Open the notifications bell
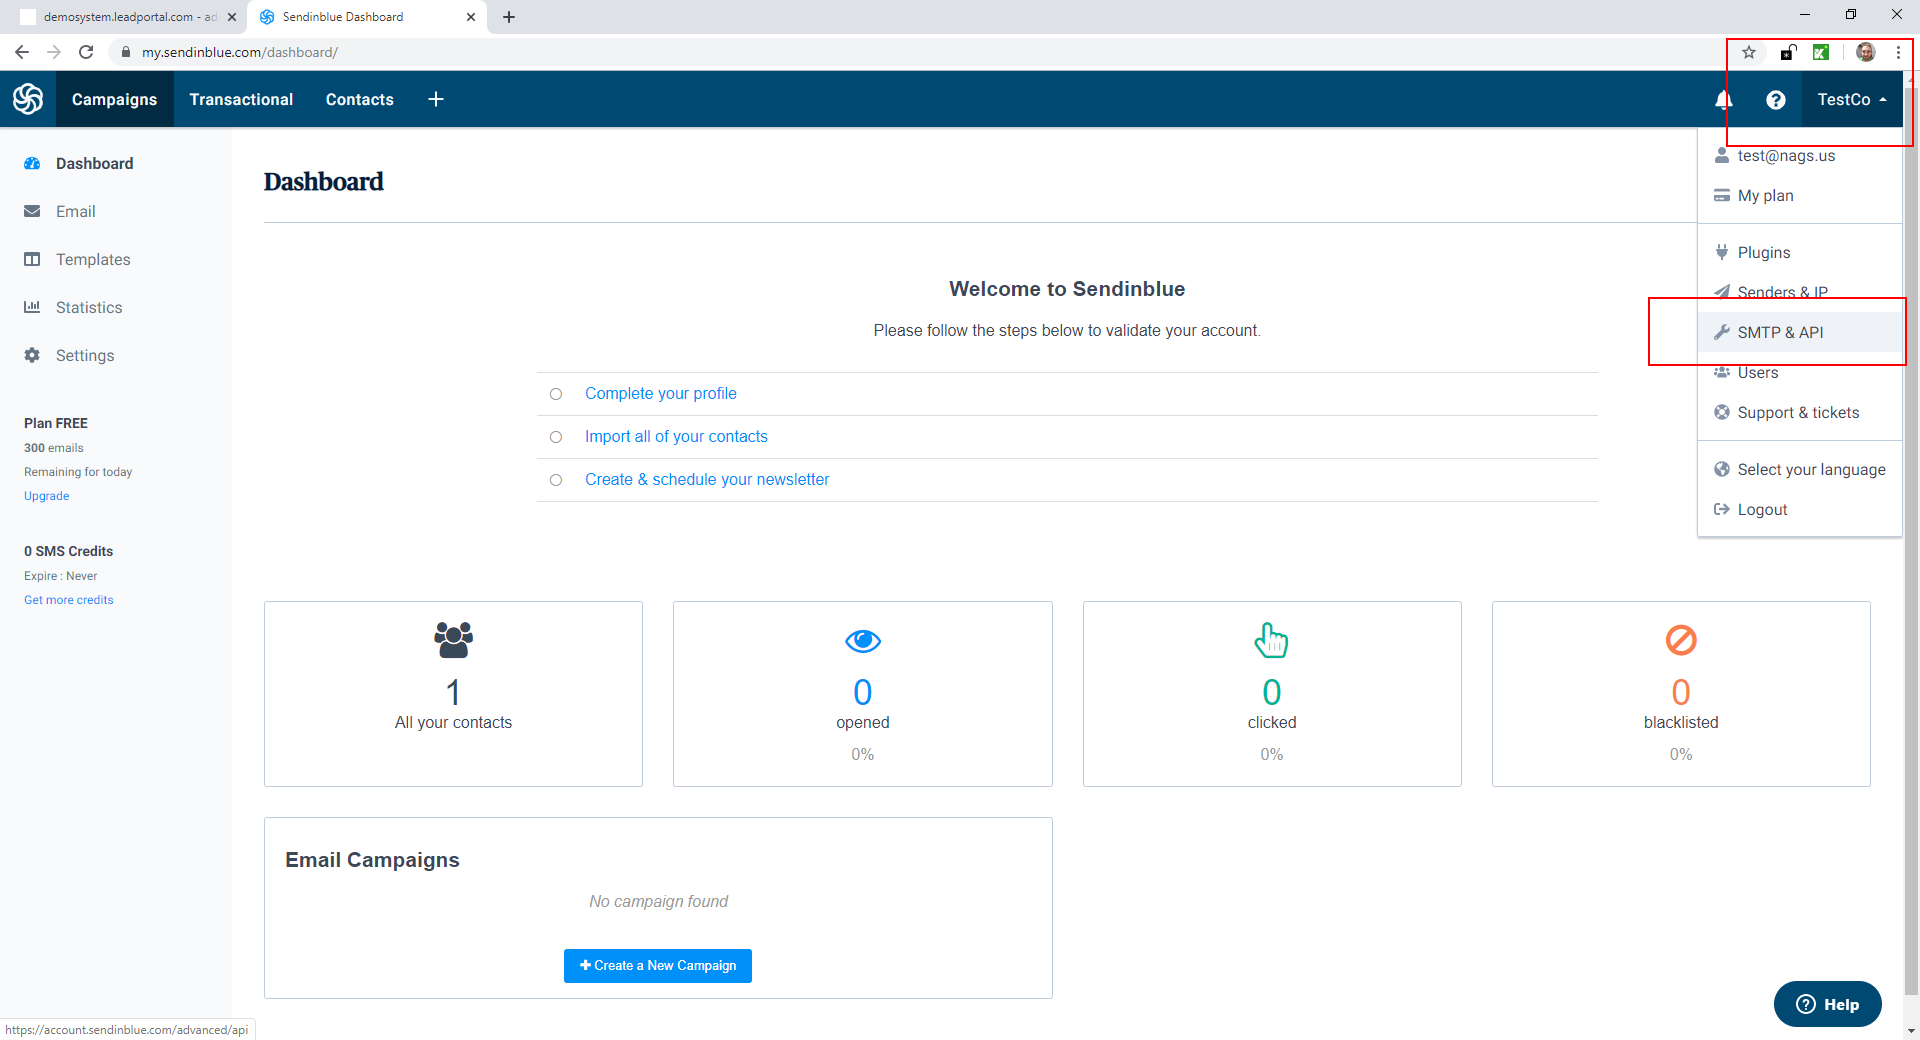This screenshot has width=1920, height=1040. (x=1723, y=99)
